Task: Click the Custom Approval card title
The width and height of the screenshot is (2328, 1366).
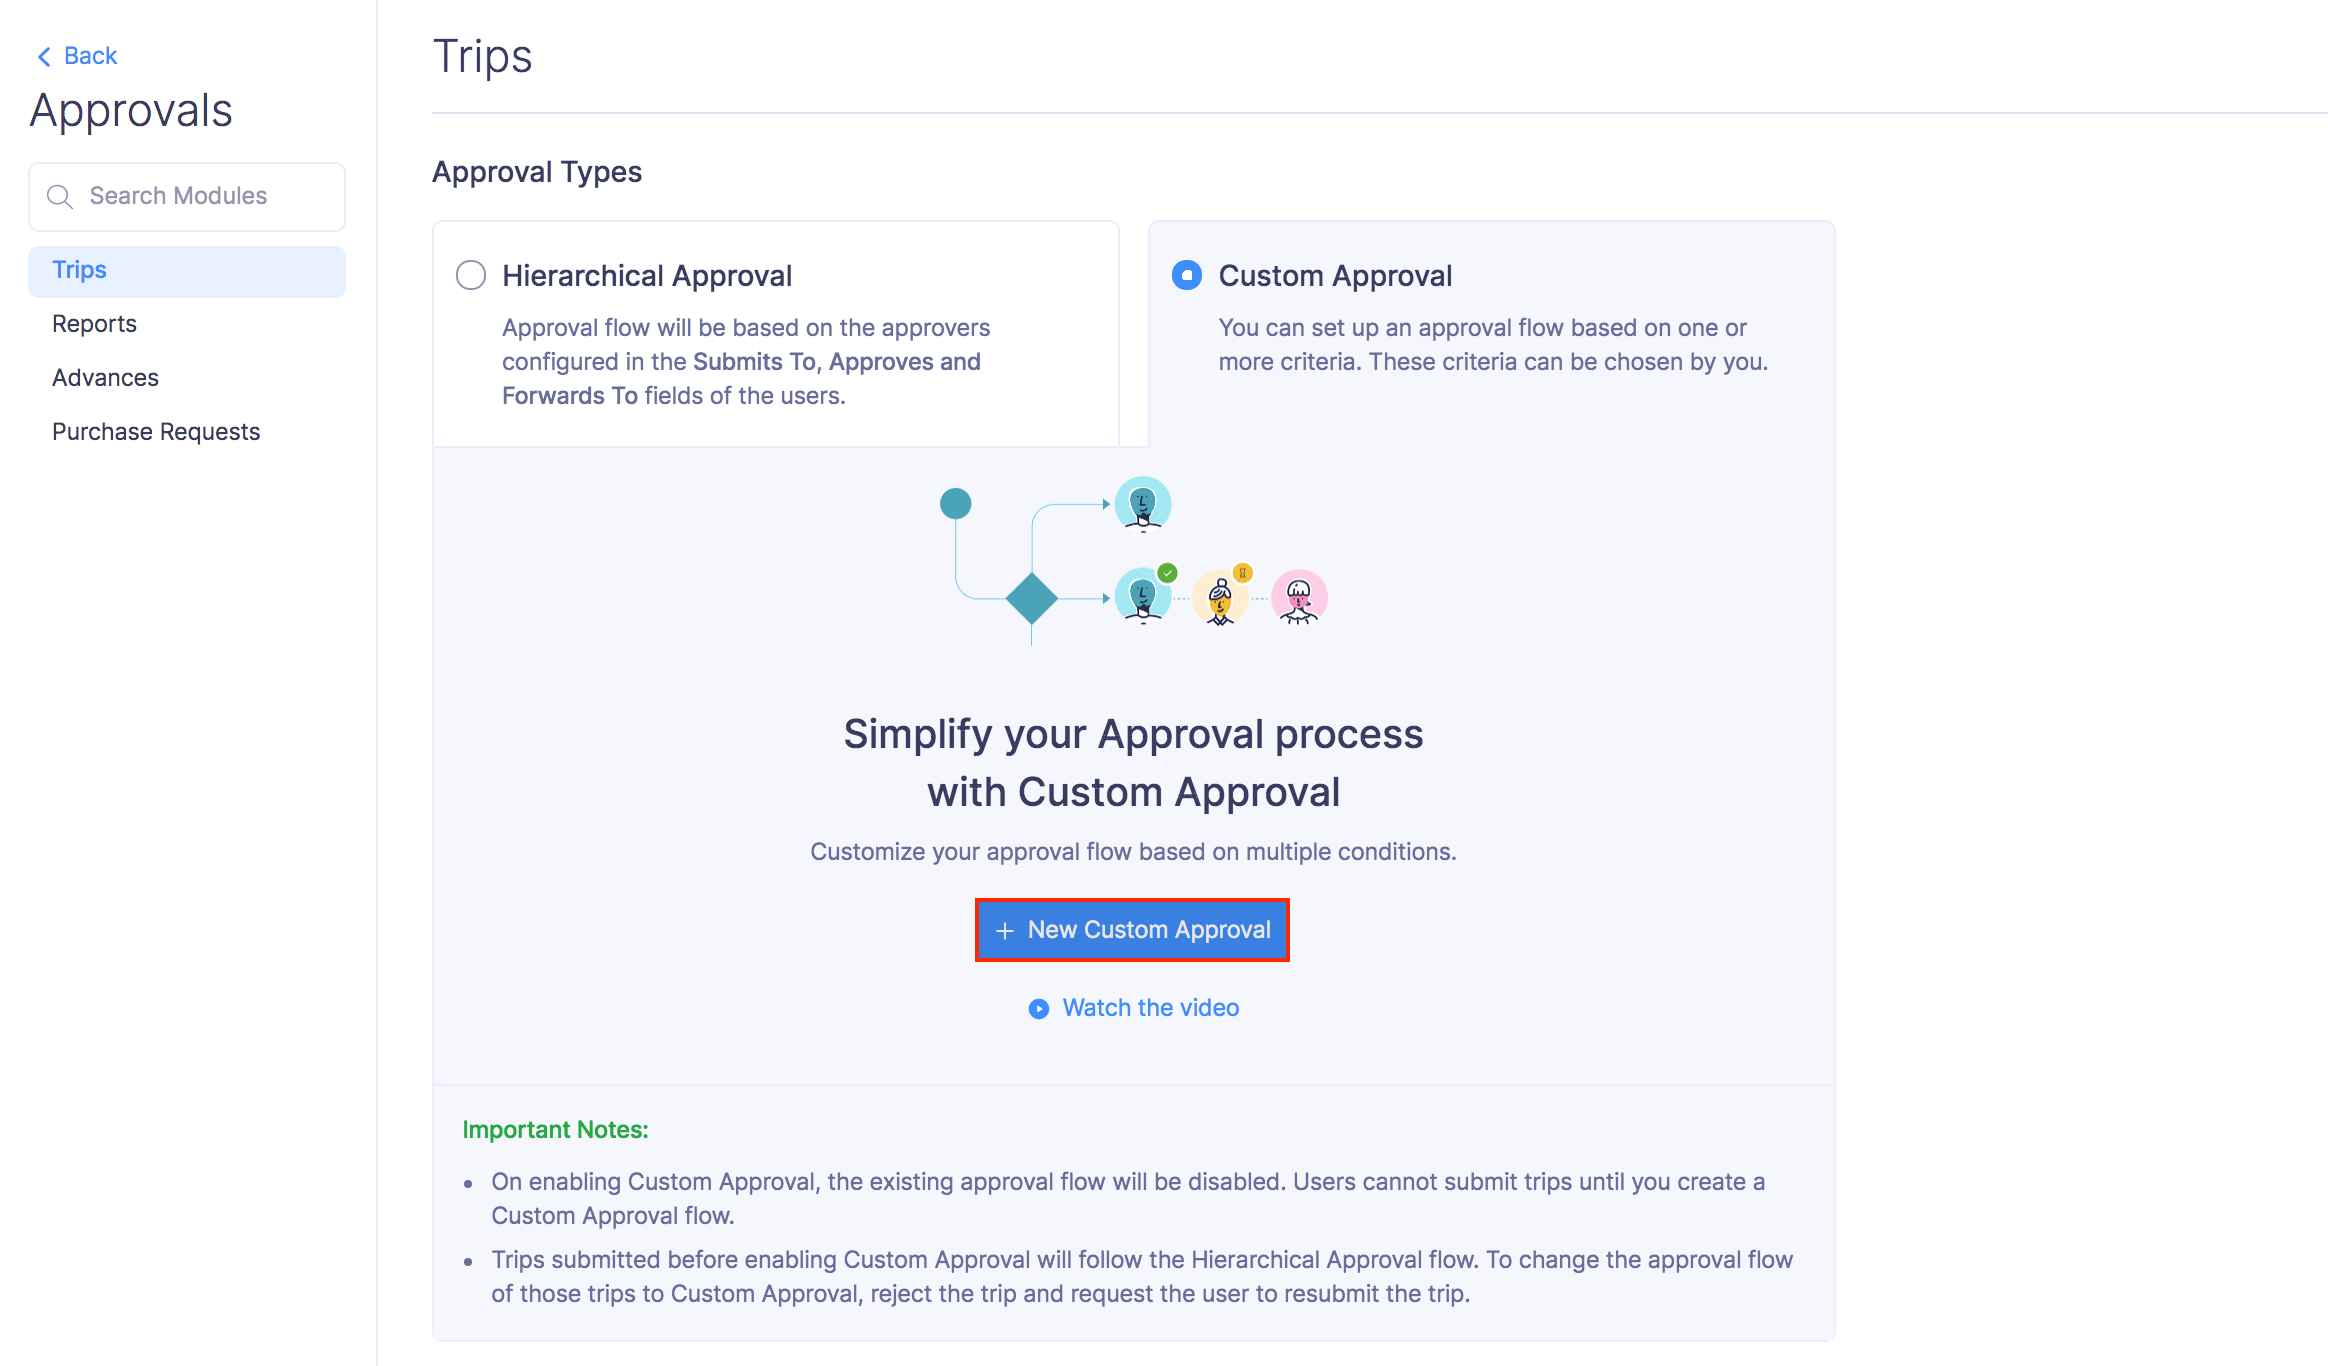Action: tap(1335, 276)
